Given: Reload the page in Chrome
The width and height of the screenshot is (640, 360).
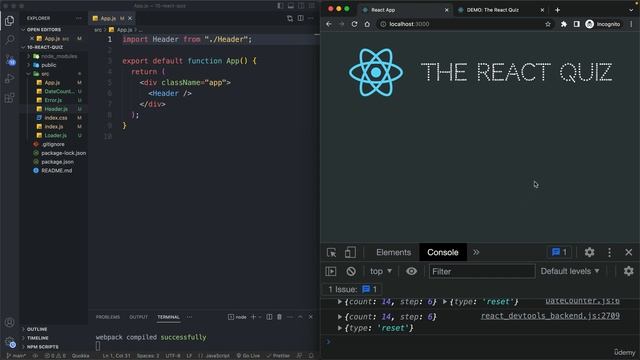Looking at the screenshot, I should pos(354,24).
